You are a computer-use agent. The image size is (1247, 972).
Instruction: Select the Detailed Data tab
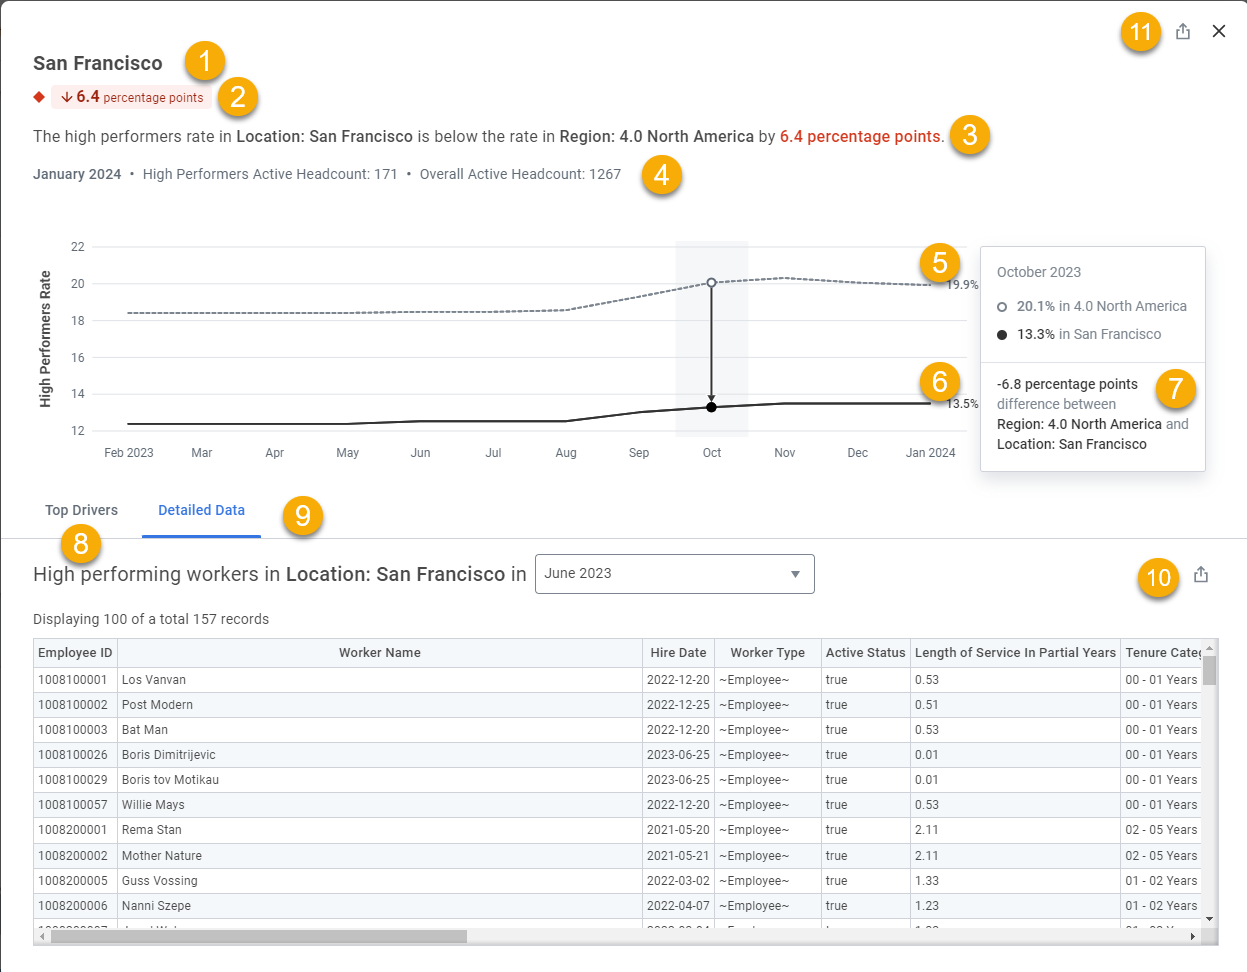tap(201, 510)
